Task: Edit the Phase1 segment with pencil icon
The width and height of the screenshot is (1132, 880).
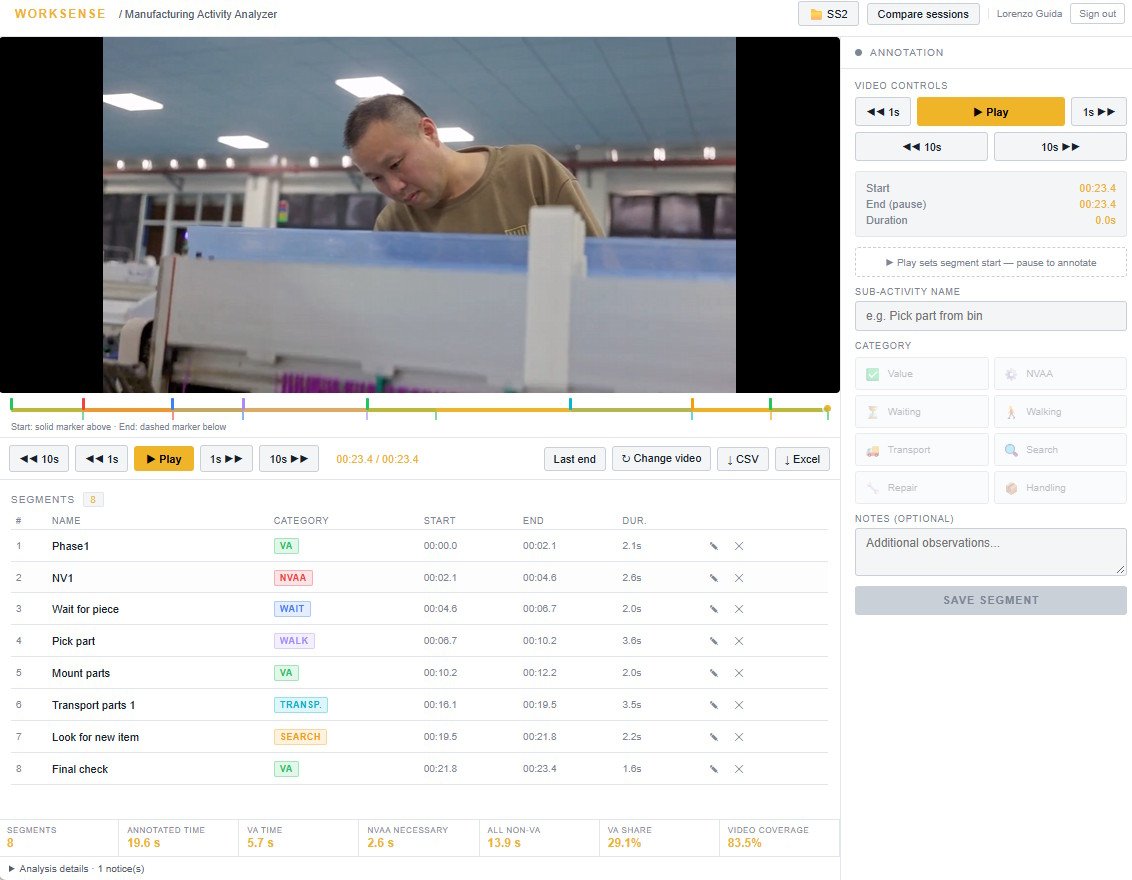Action: pos(713,546)
